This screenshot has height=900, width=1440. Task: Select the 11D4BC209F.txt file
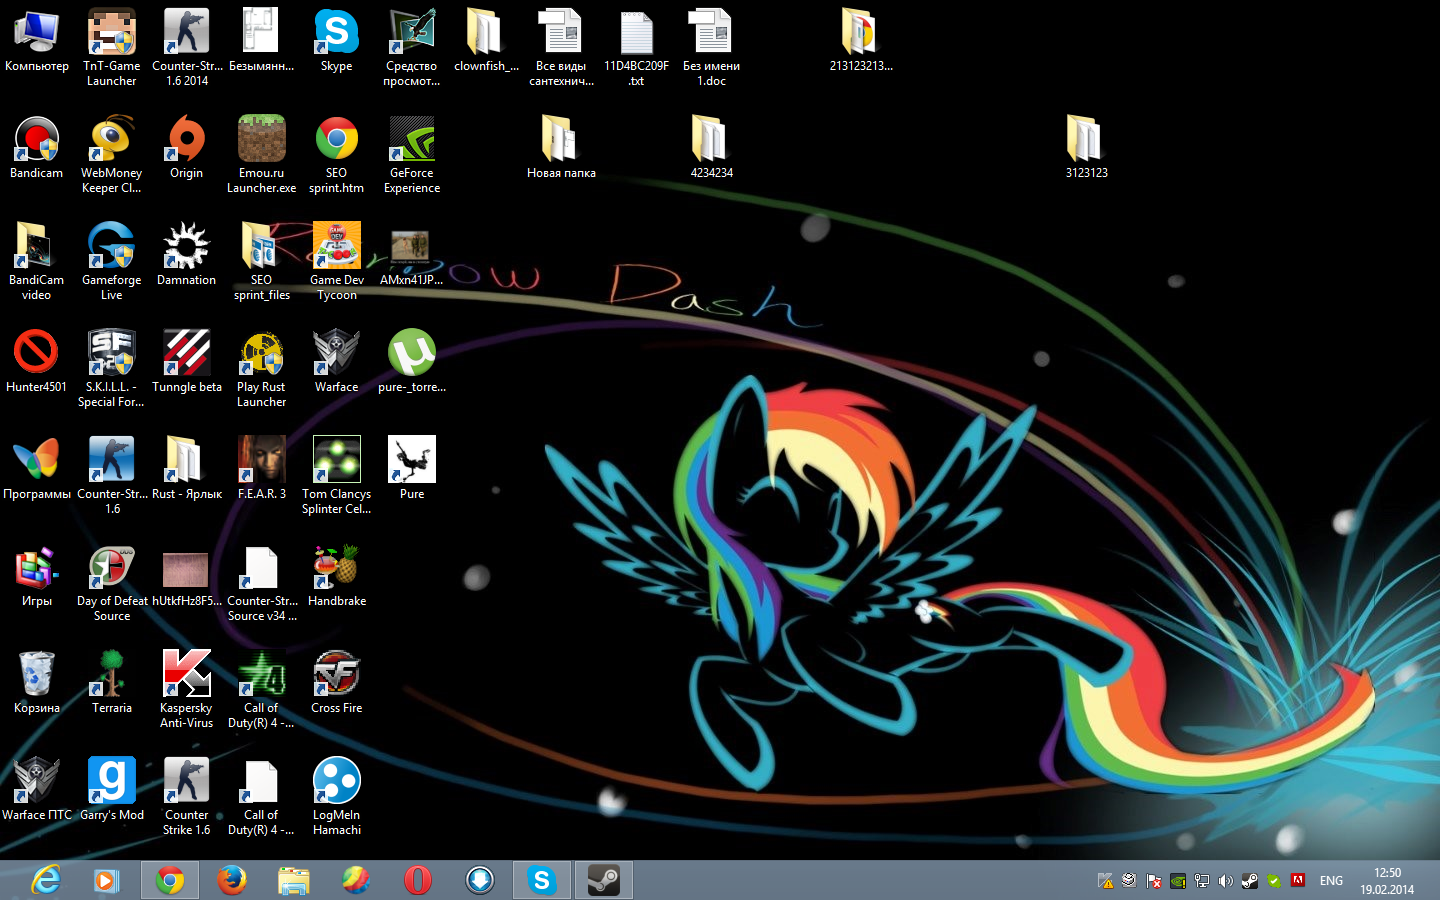point(636,48)
